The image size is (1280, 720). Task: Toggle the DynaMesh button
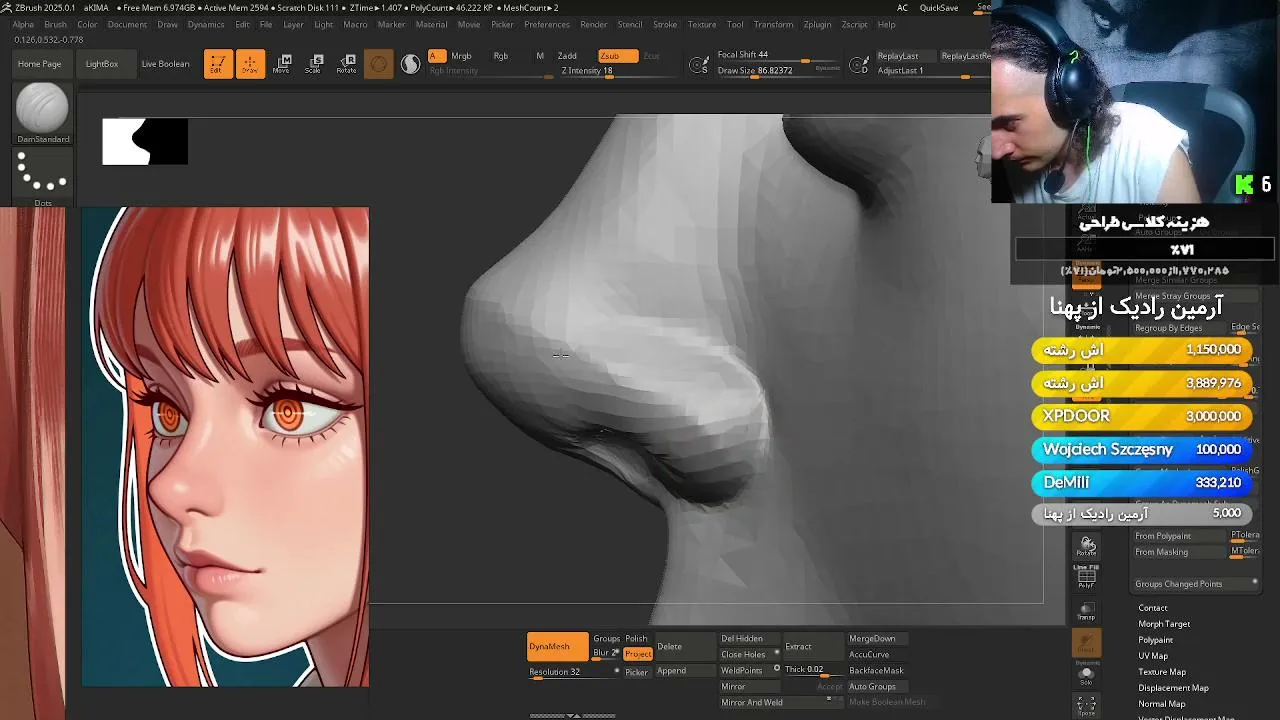(557, 647)
